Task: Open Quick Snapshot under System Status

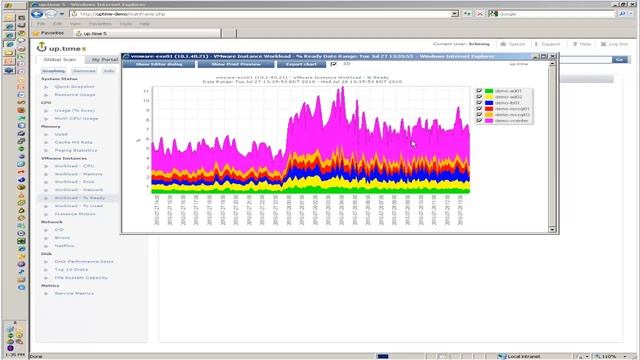Action: [x=75, y=87]
